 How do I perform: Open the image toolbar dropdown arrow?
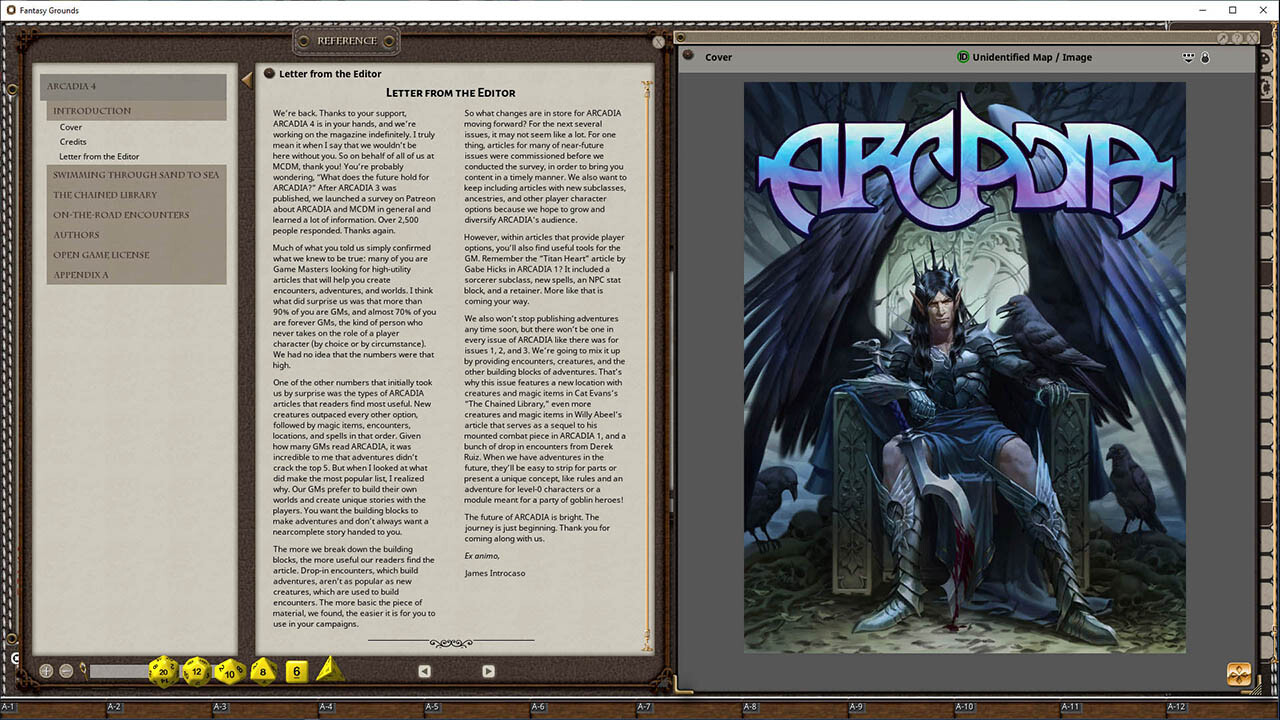(1188, 57)
